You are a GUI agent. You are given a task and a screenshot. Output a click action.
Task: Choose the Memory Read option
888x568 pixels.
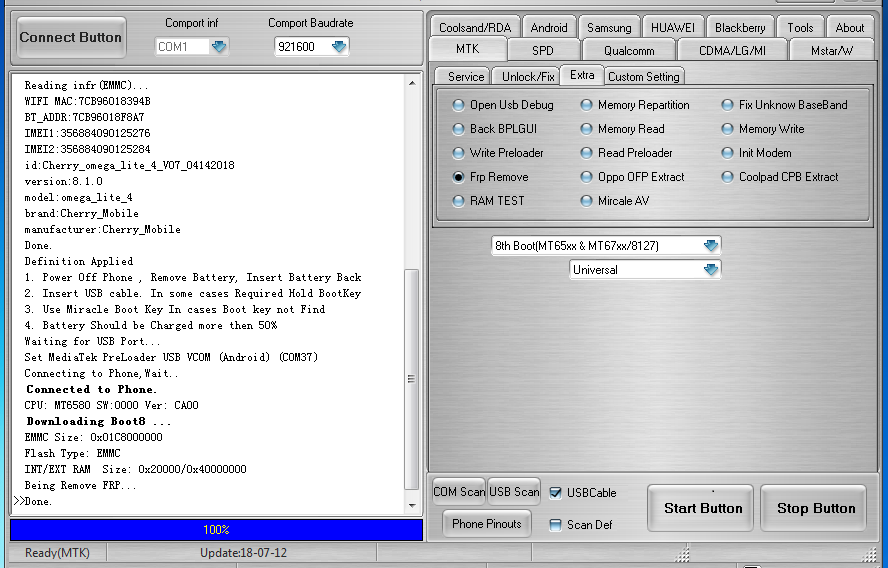point(622,129)
